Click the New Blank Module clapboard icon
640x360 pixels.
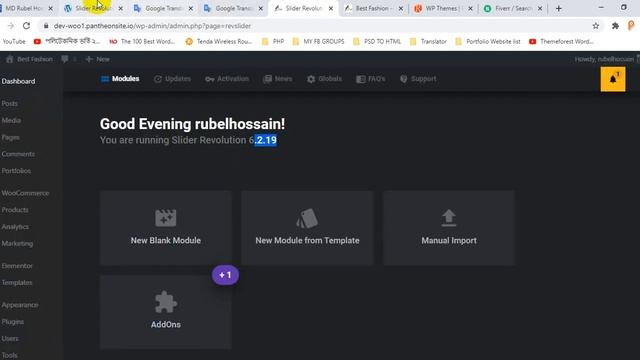165,218
